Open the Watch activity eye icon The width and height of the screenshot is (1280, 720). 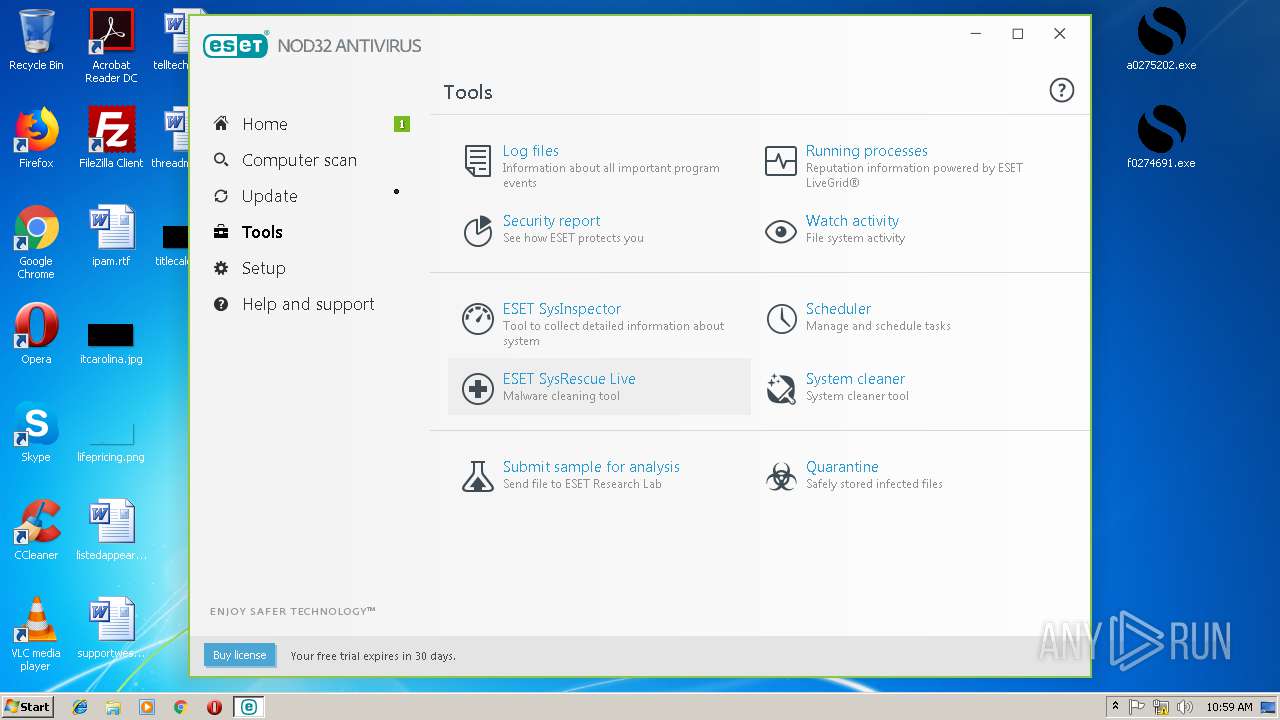(781, 232)
